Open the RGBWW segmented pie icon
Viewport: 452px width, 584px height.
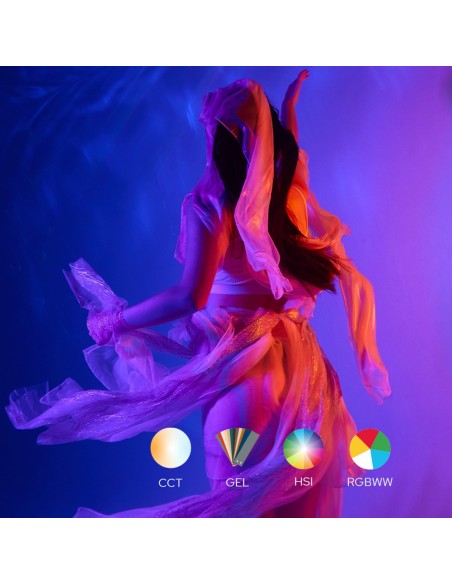(370, 449)
